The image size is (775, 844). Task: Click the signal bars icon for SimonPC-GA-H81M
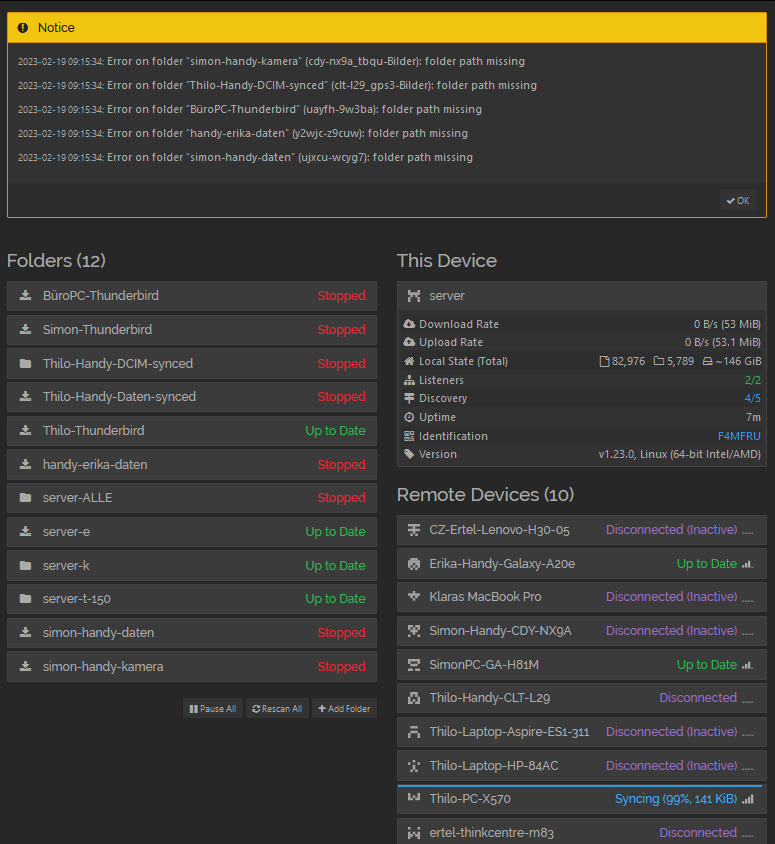(x=747, y=665)
